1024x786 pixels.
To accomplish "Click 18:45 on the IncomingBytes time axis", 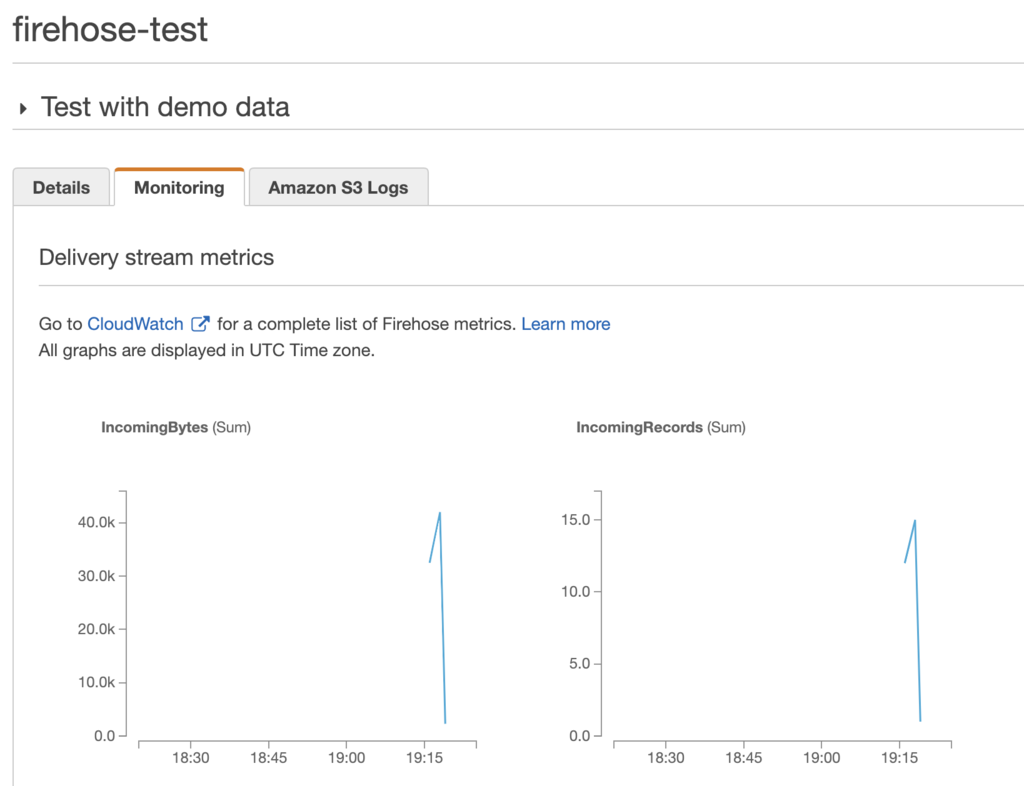I will [268, 758].
